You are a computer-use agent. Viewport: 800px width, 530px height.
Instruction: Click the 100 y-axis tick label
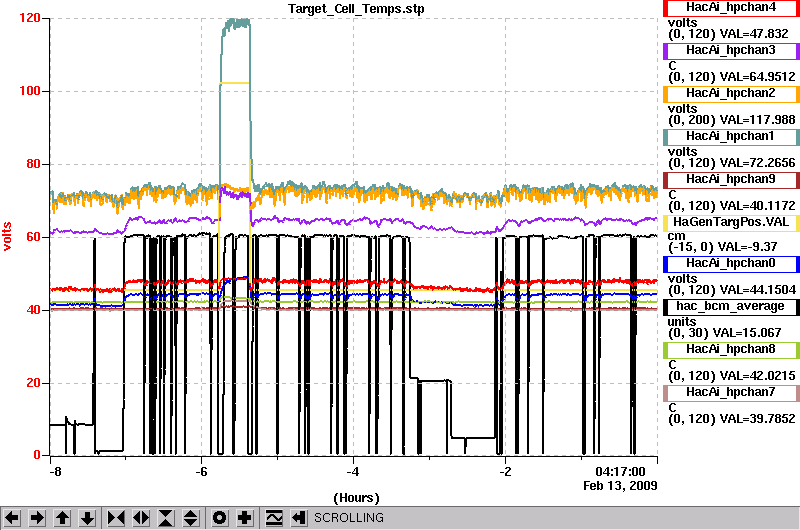[x=30, y=91]
